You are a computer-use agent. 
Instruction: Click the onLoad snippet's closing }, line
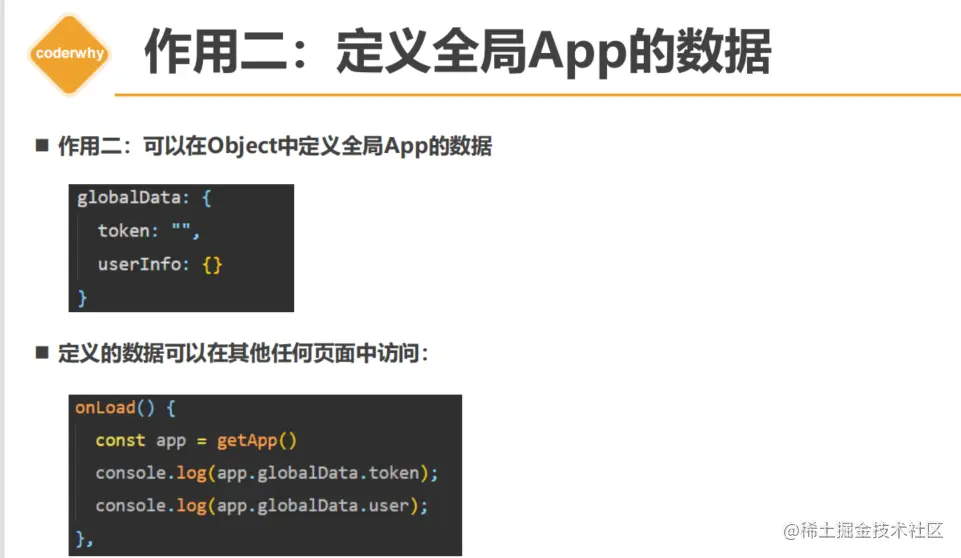84,539
